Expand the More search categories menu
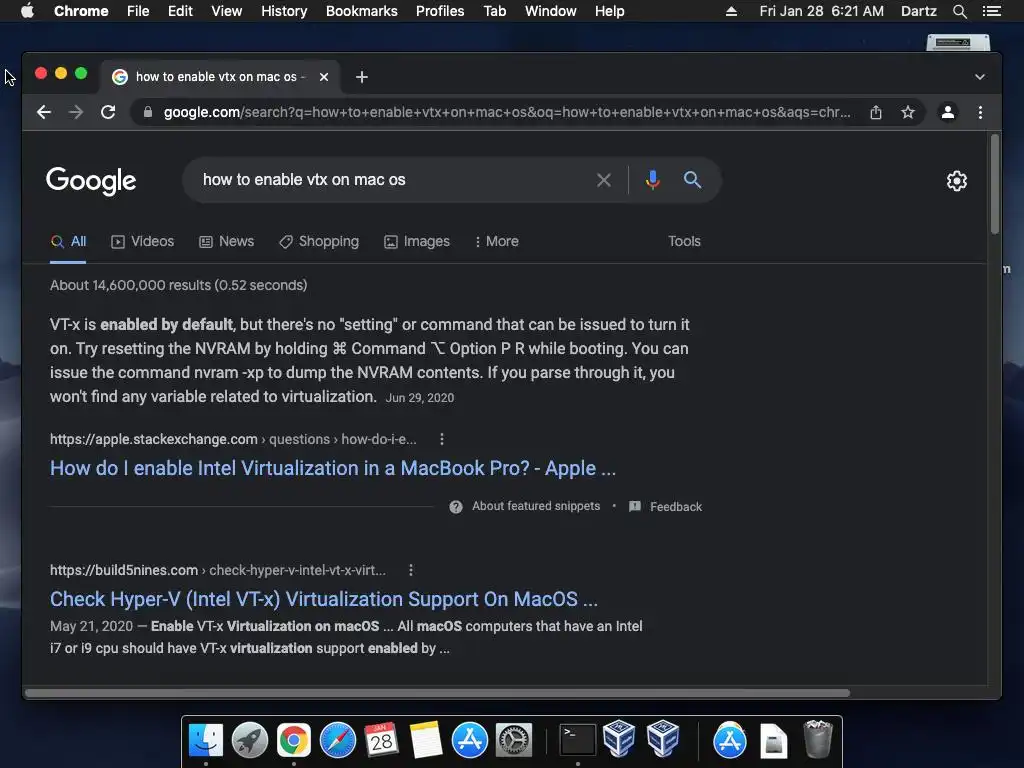This screenshot has height=768, width=1024. 496,242
